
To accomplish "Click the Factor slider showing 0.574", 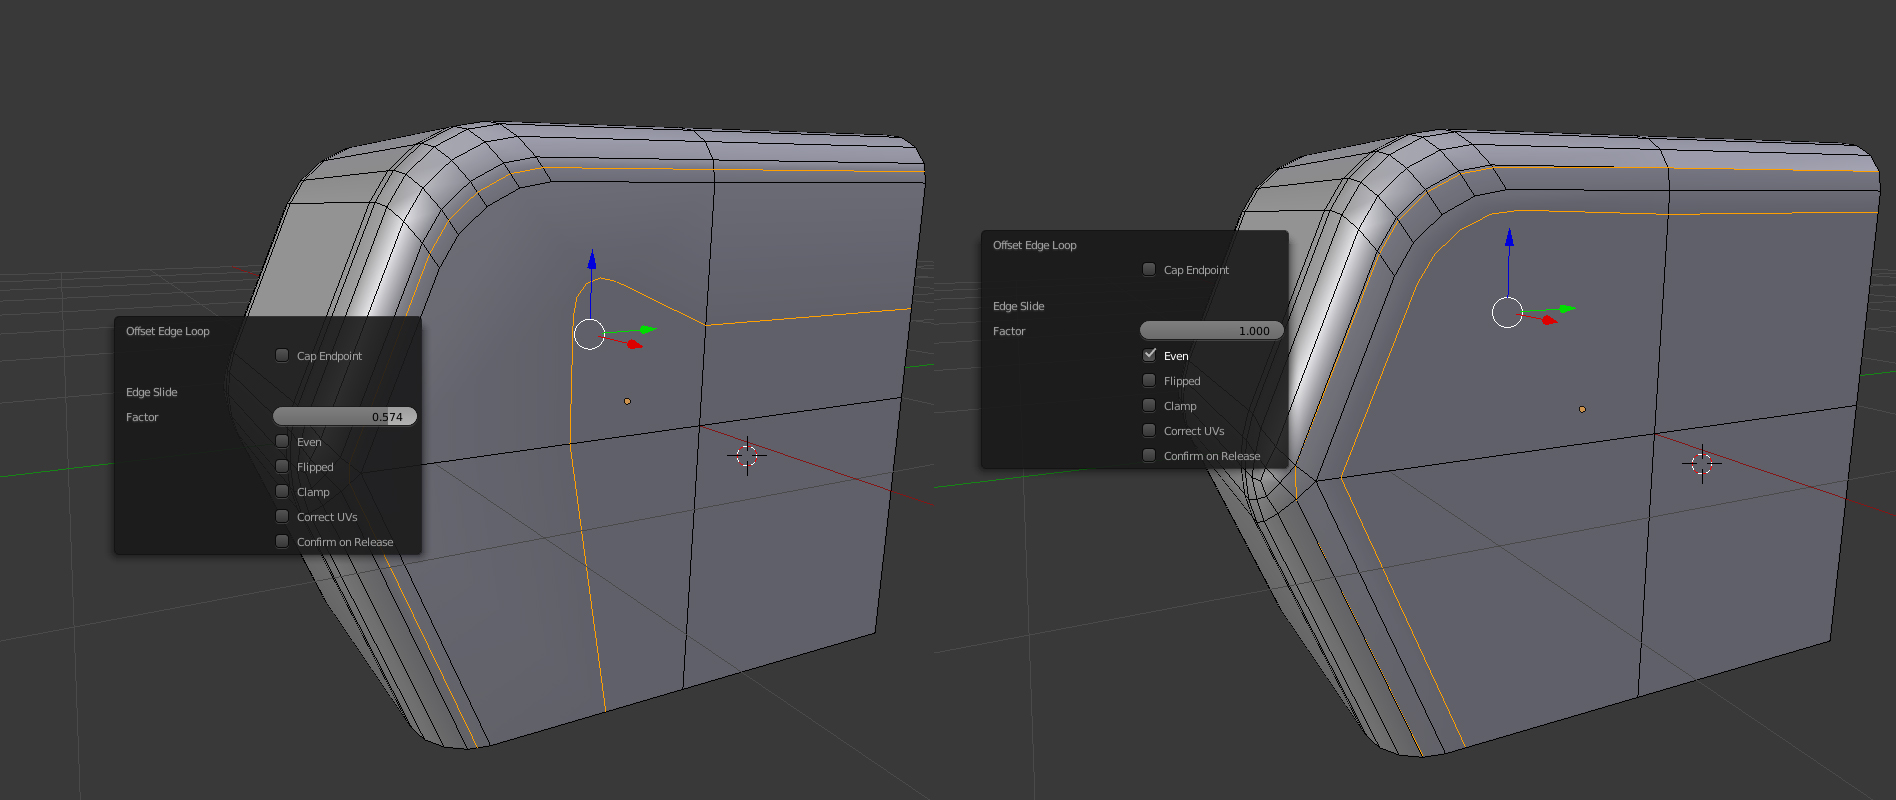I will [x=345, y=416].
